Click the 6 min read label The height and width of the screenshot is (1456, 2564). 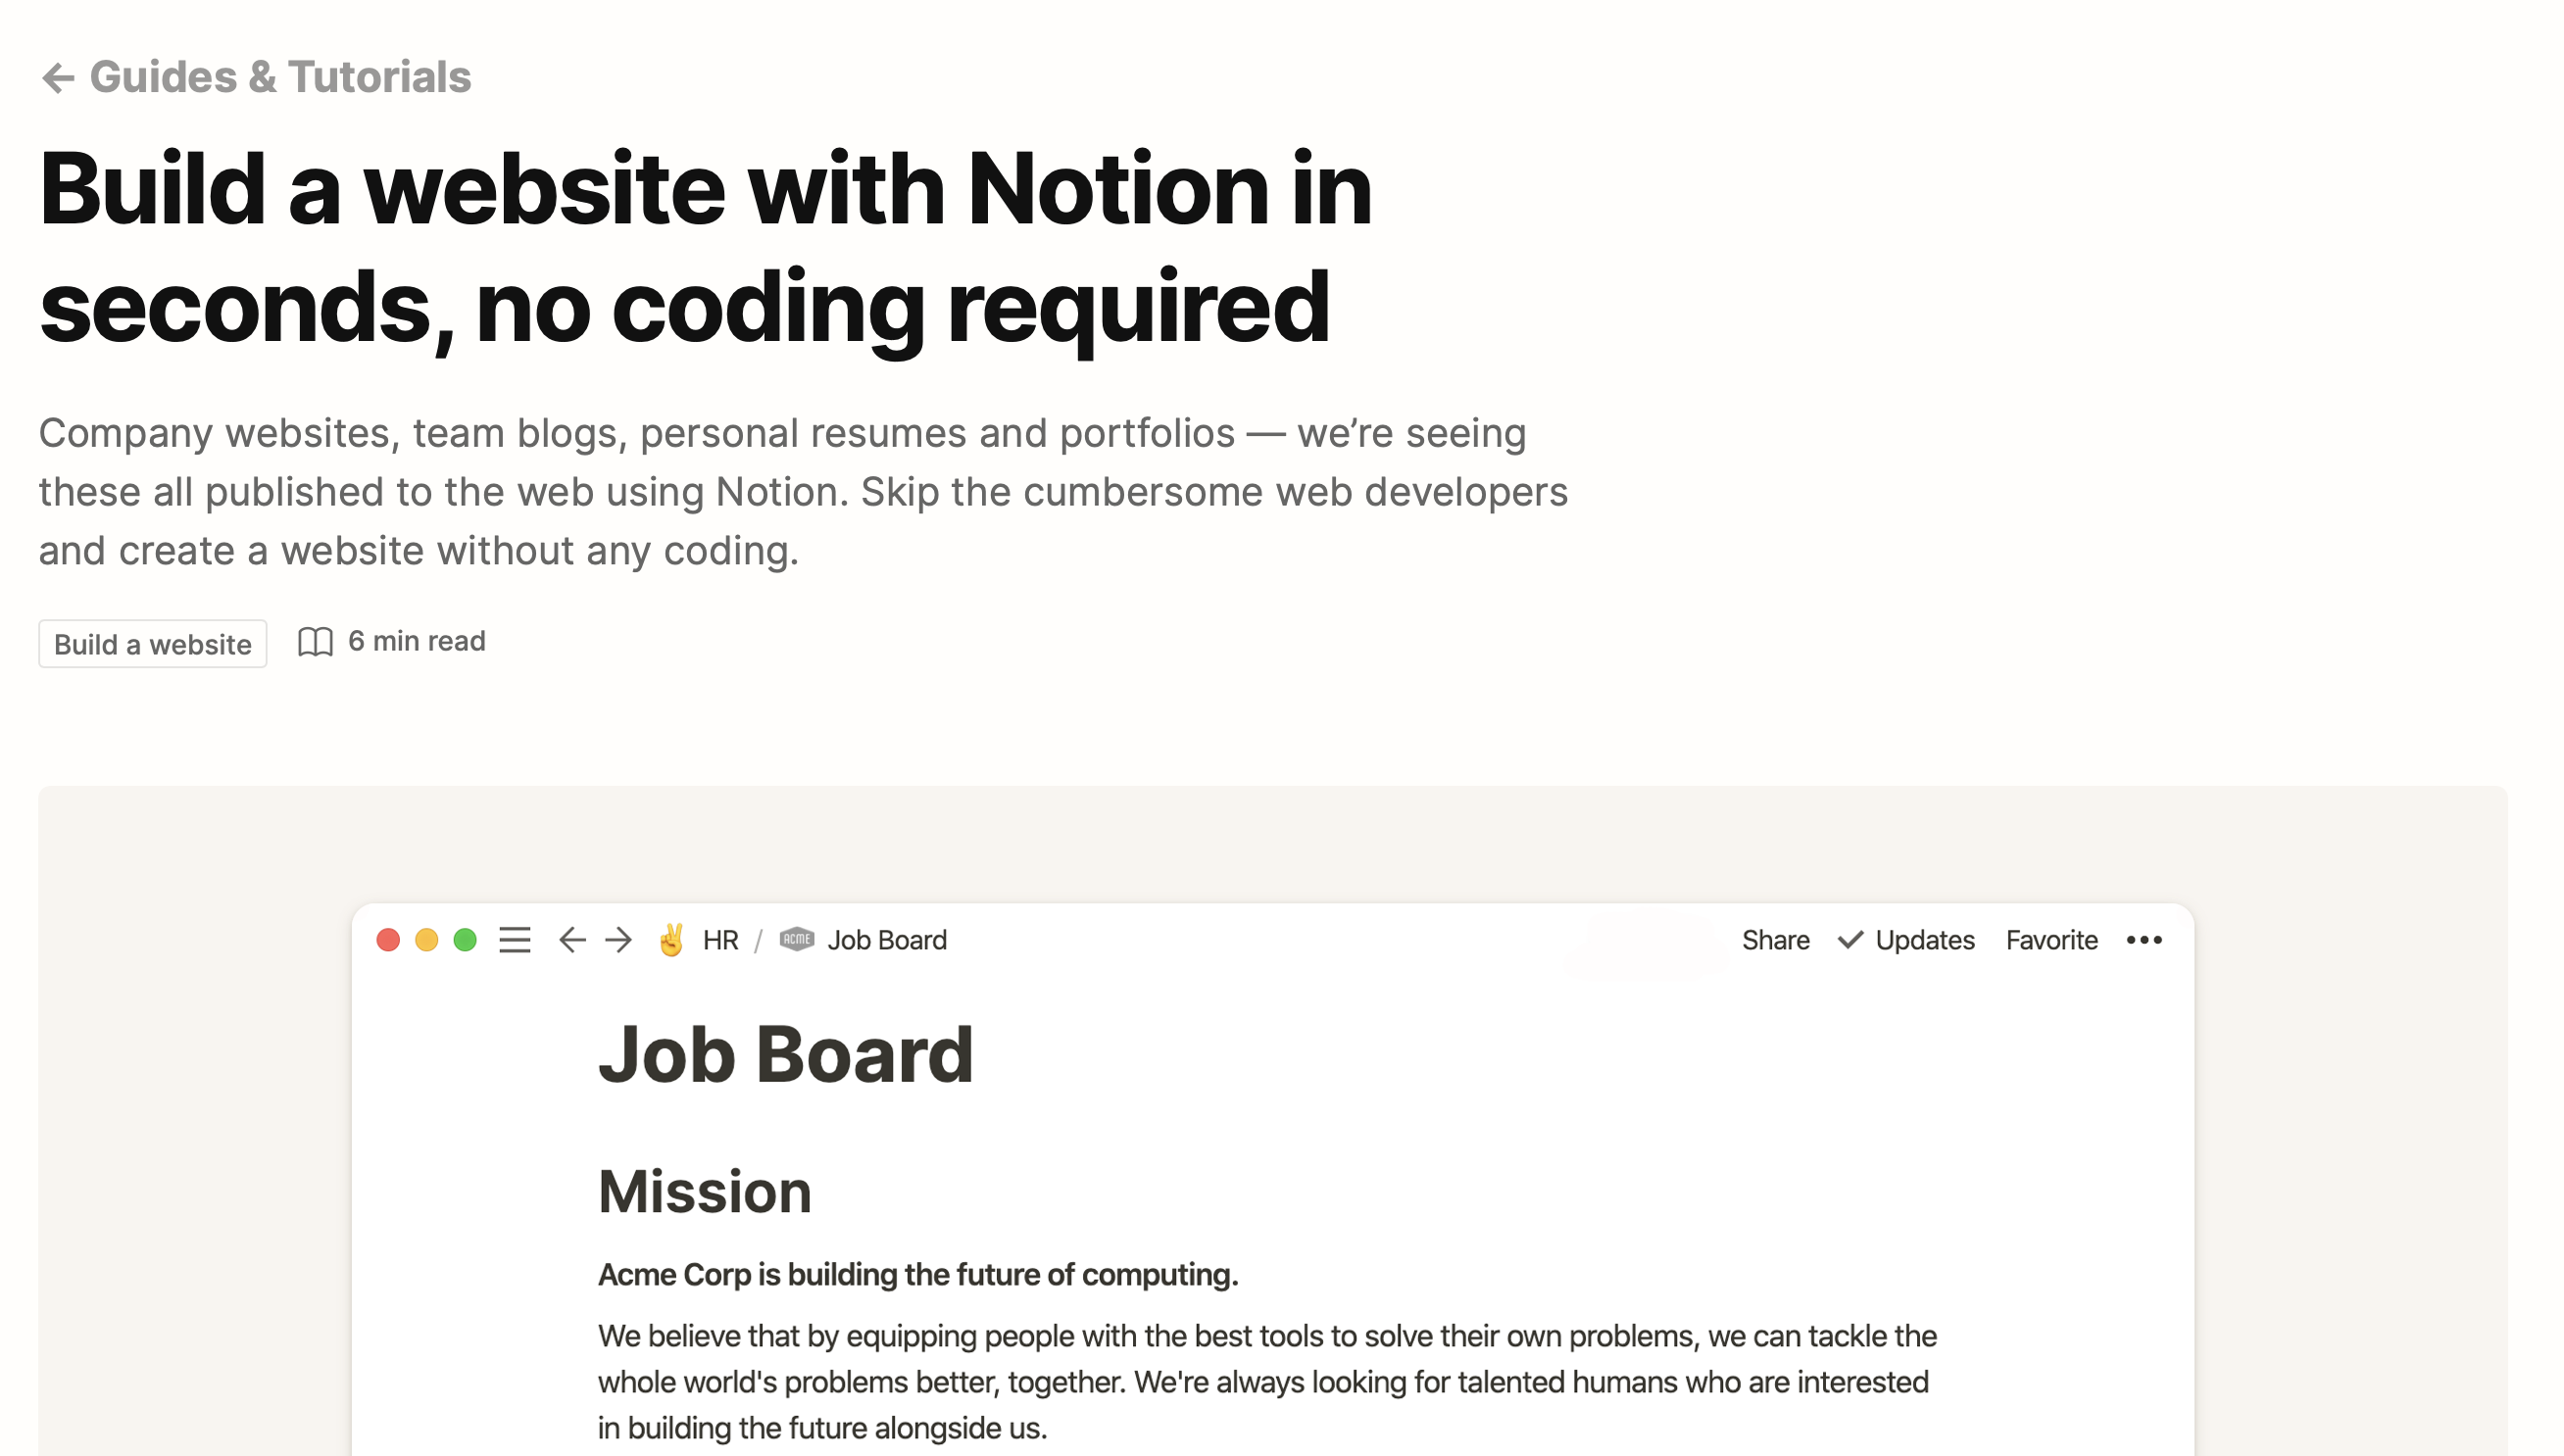[x=417, y=641]
